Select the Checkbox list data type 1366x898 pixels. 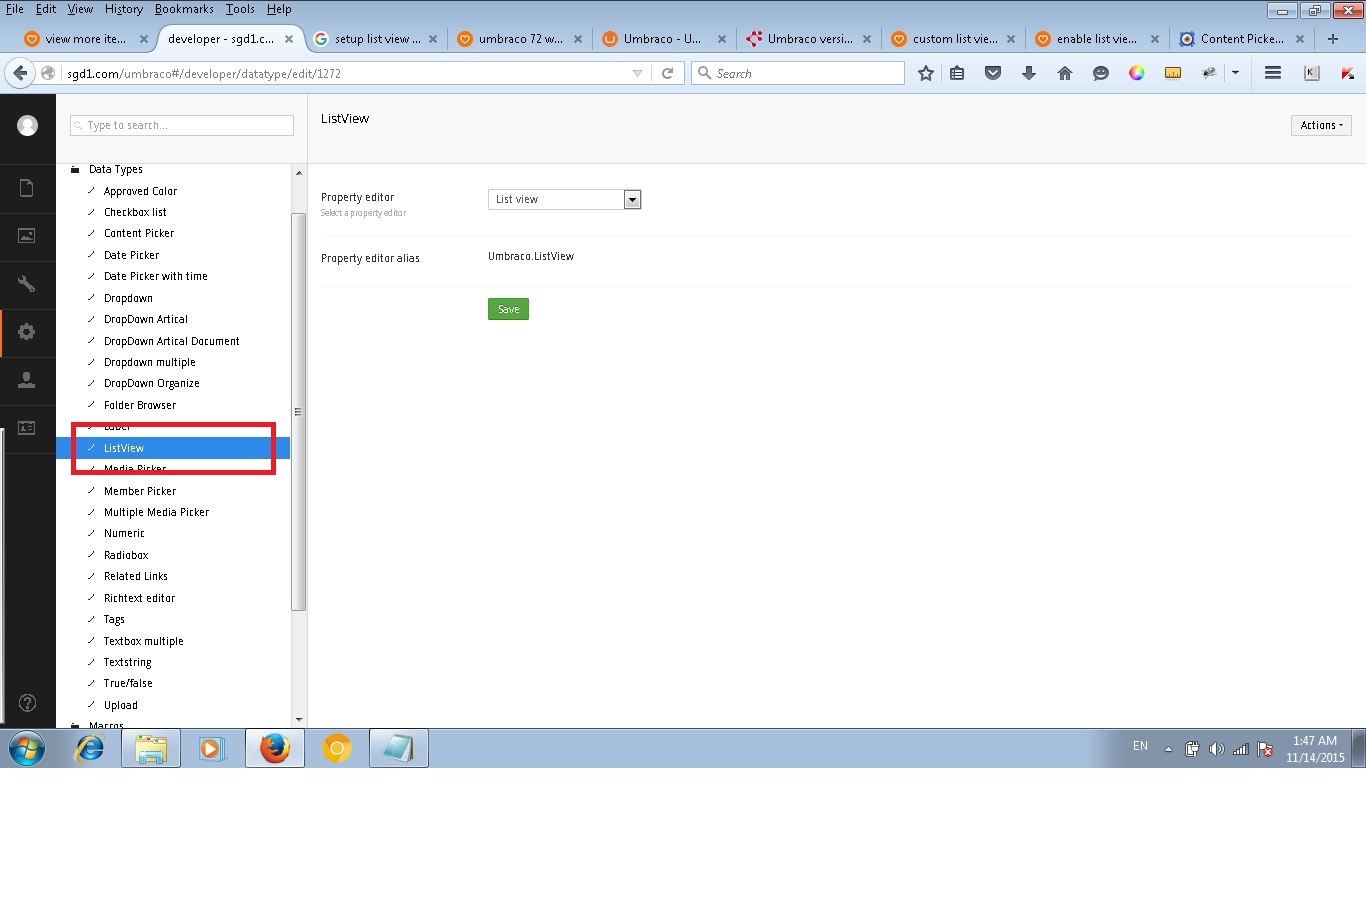(135, 212)
